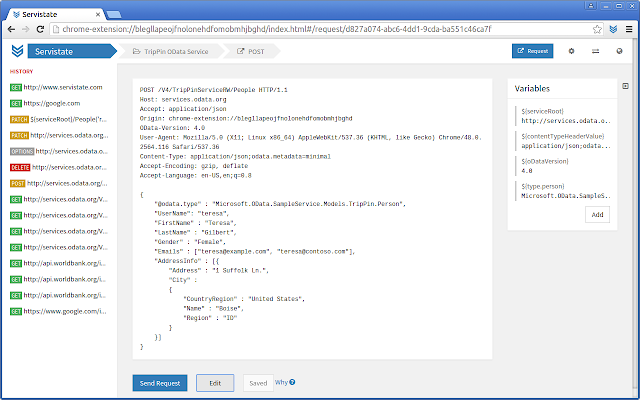Click the HISTORY heading
Viewport: 640px width, 400px height.
coord(22,71)
